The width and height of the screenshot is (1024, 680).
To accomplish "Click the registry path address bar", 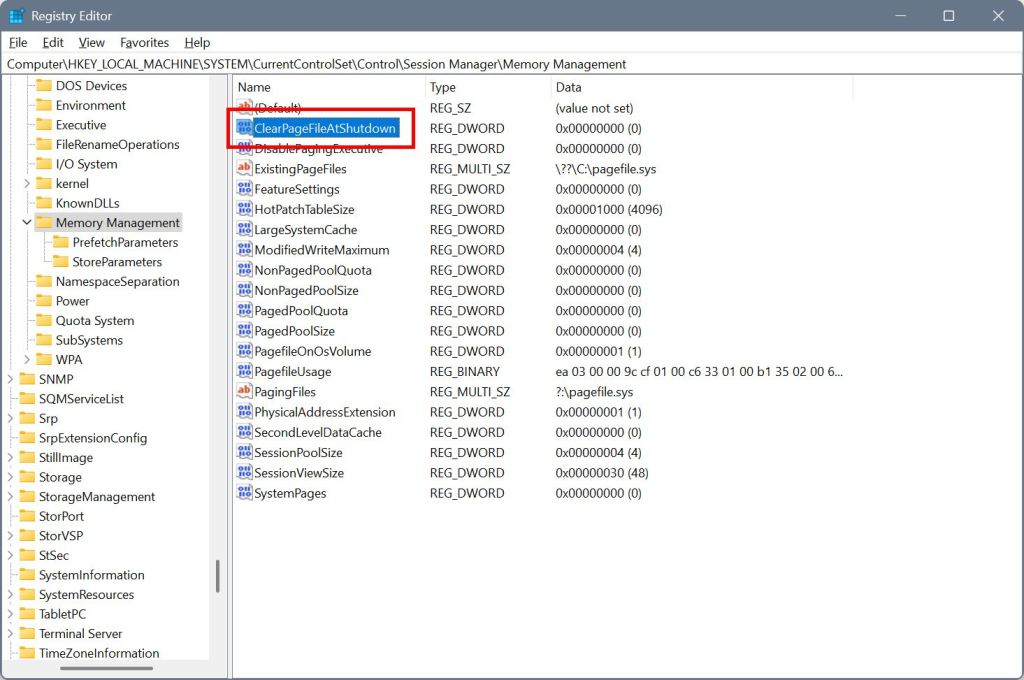I will [x=512, y=64].
